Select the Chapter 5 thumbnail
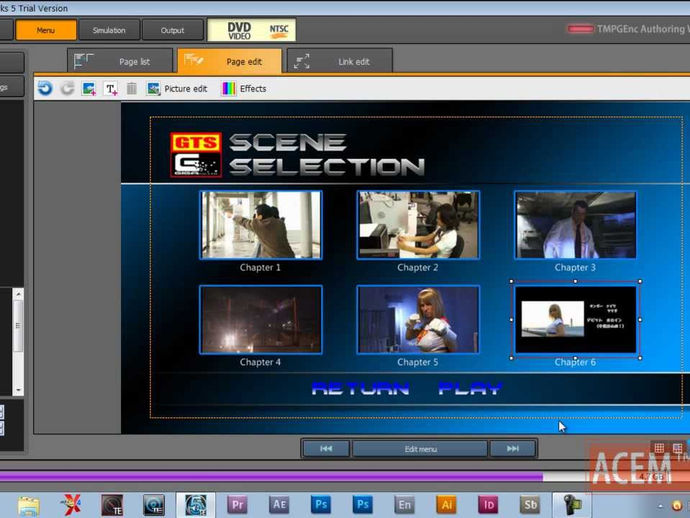The width and height of the screenshot is (690, 518). point(418,320)
